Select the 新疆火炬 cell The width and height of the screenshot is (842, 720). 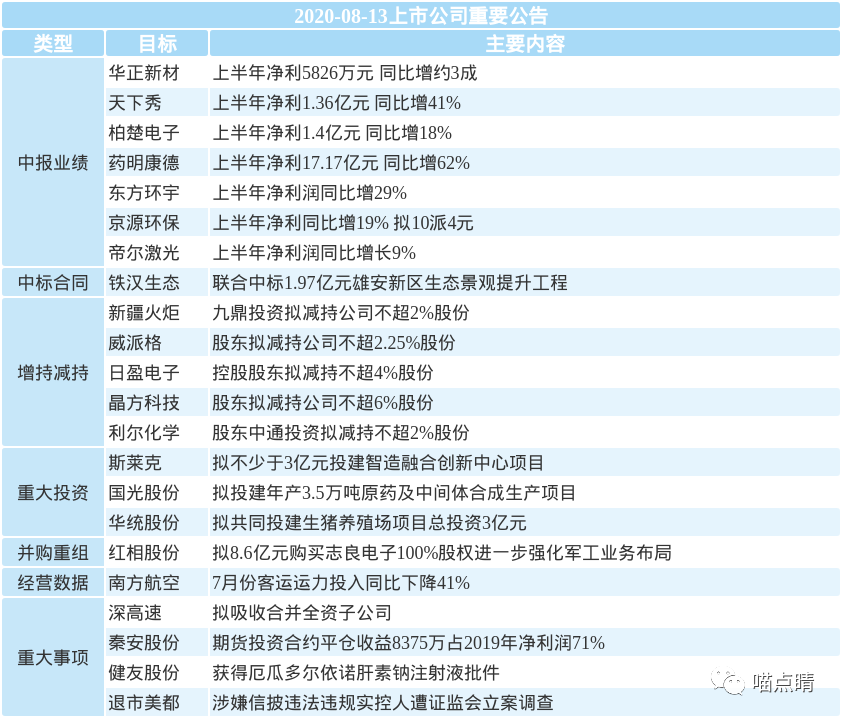coord(157,313)
